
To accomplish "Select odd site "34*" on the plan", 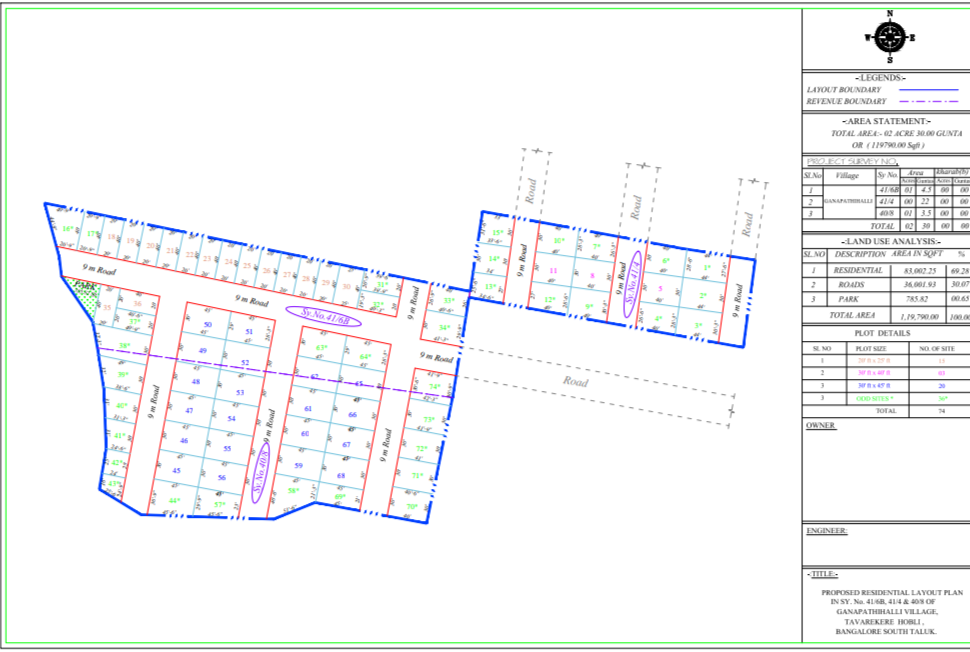I will click(444, 327).
